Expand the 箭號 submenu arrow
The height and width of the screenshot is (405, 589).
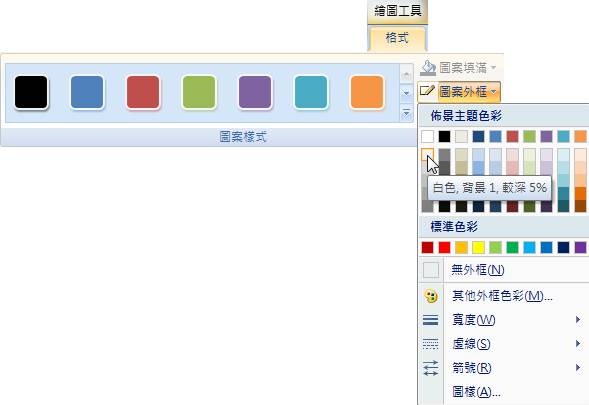pos(578,367)
